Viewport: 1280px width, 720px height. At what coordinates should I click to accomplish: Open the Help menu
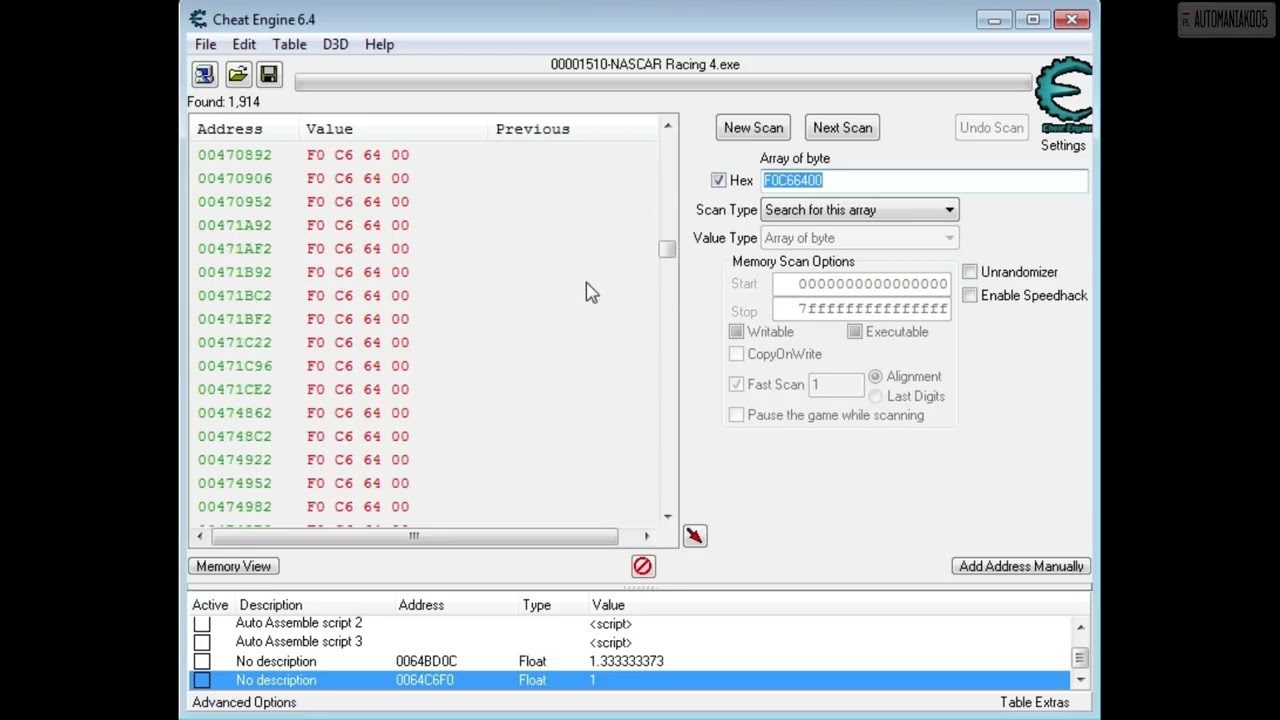(x=379, y=44)
